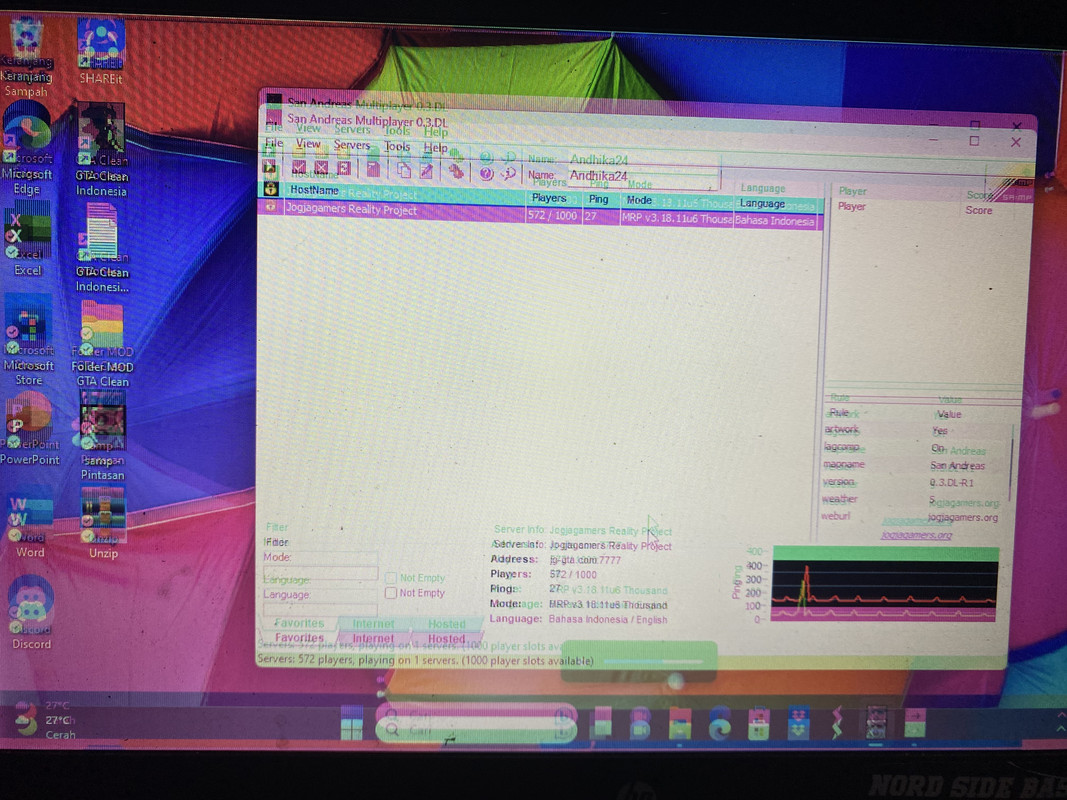This screenshot has height=800, width=1067.
Task: Click the Delete Server X toolbar icon
Action: pyautogui.click(x=321, y=167)
